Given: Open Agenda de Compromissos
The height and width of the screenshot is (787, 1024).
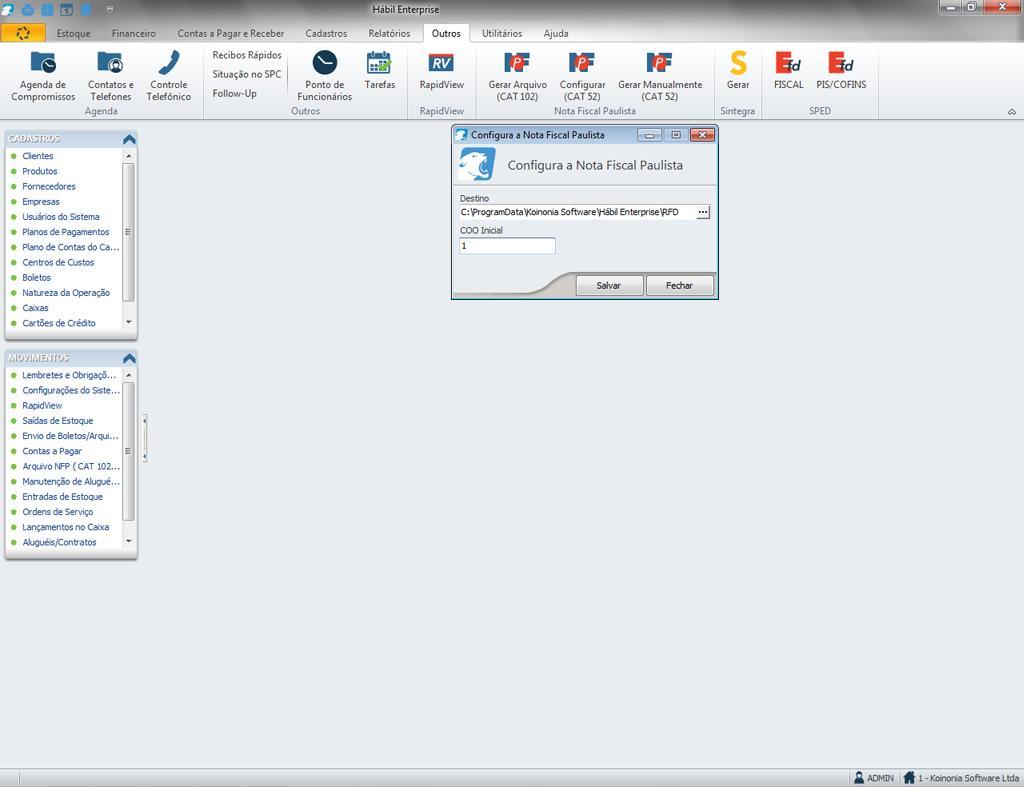Looking at the screenshot, I should (x=43, y=76).
